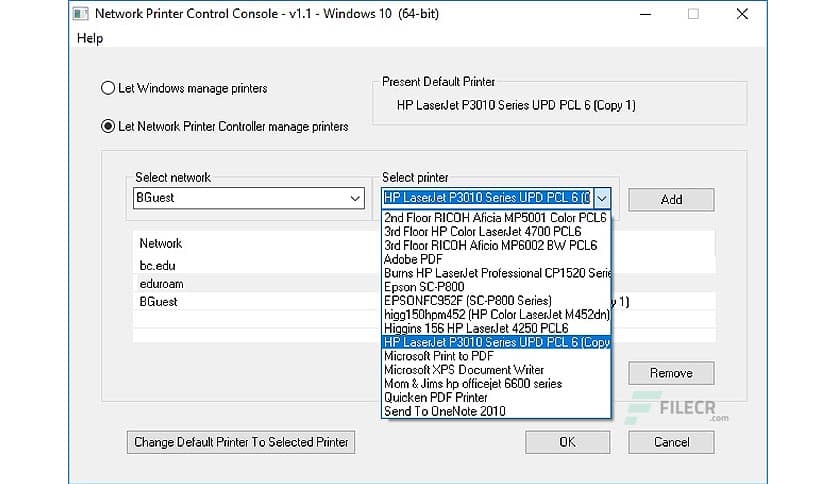This screenshot has width=836, height=484.
Task: Open the Help menu
Action: click(x=90, y=38)
